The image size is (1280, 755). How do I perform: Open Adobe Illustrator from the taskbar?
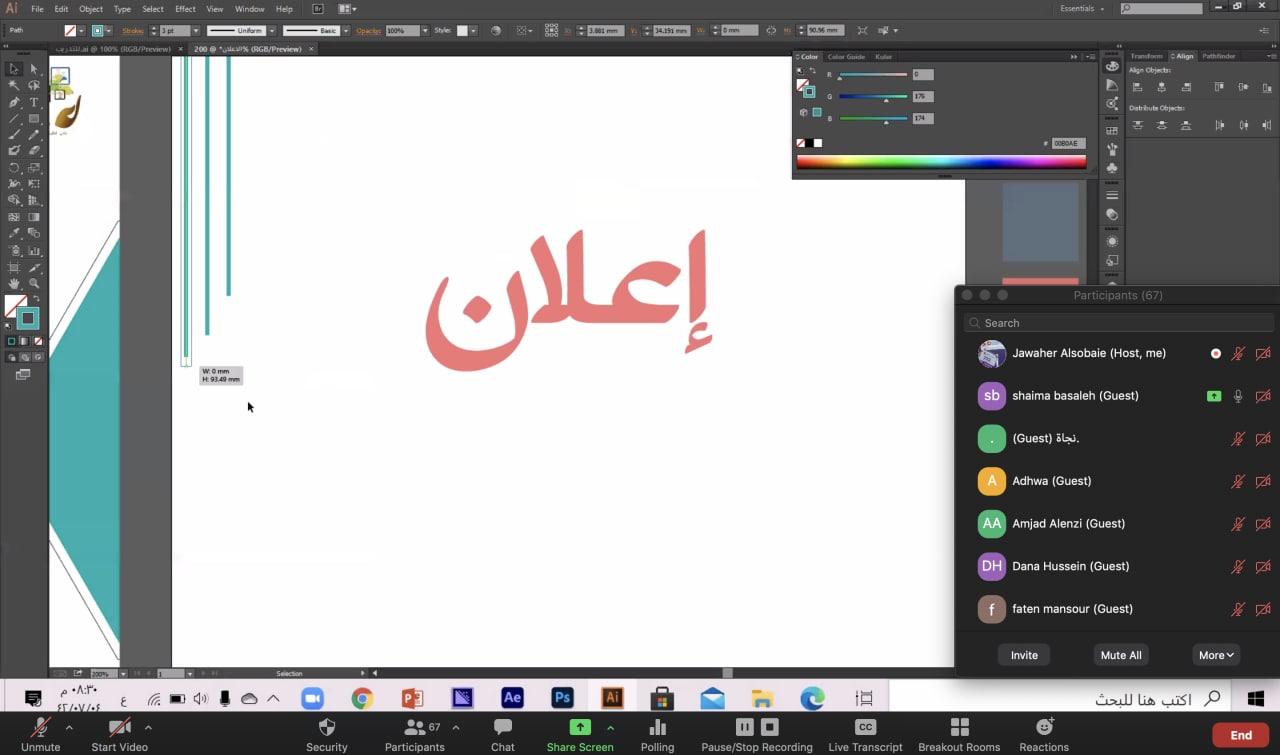click(x=612, y=698)
